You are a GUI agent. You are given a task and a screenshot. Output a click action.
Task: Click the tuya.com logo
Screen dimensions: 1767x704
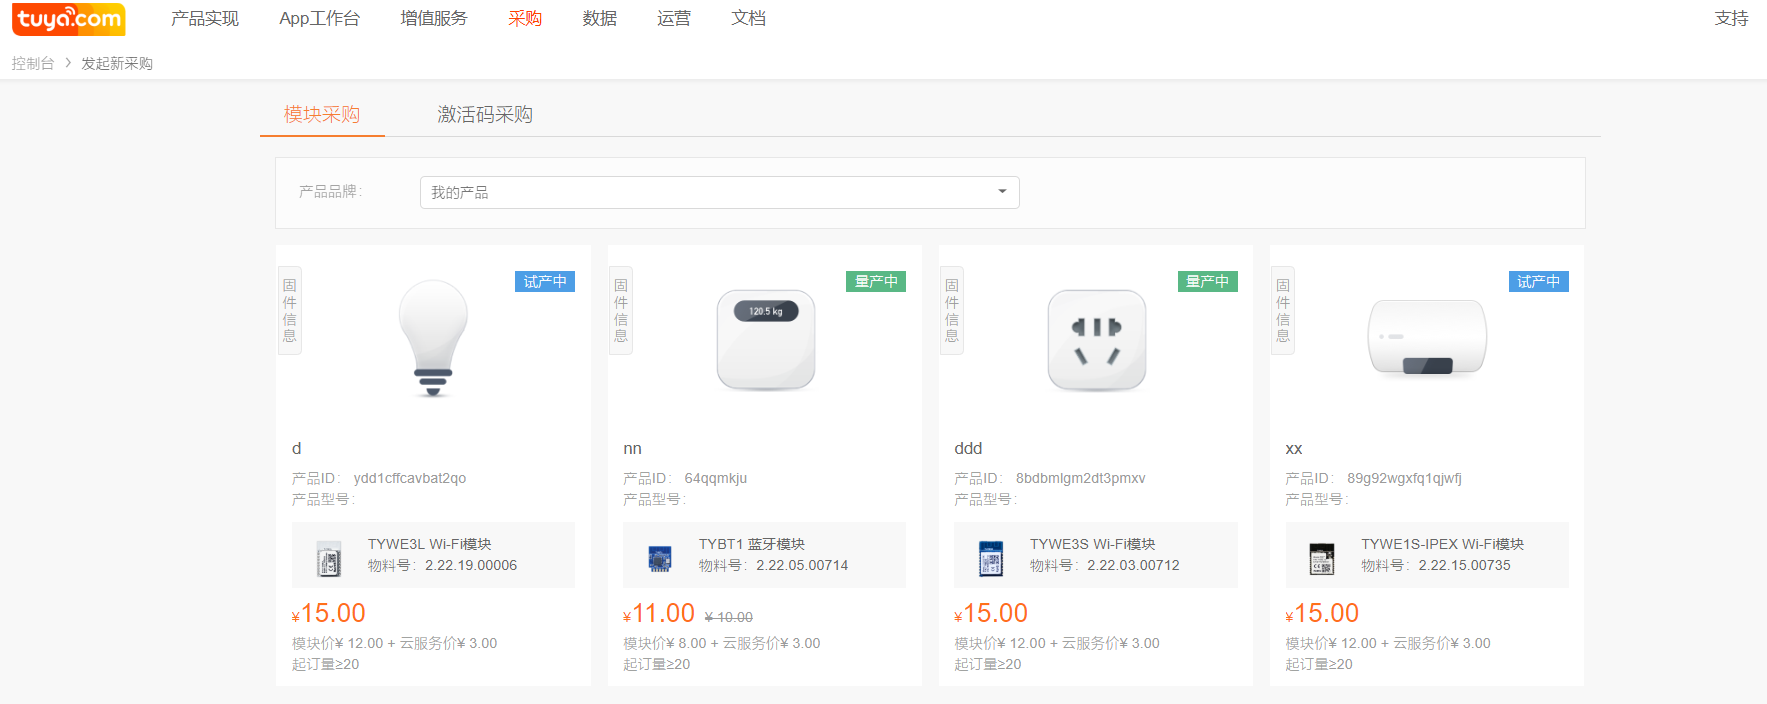coord(69,19)
